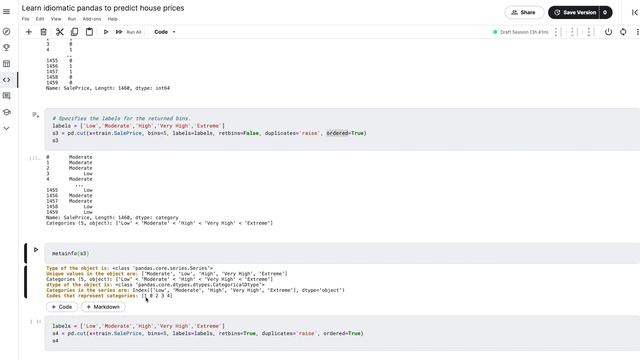Open the Add-ons menu
640x360 pixels.
pyautogui.click(x=92, y=19)
